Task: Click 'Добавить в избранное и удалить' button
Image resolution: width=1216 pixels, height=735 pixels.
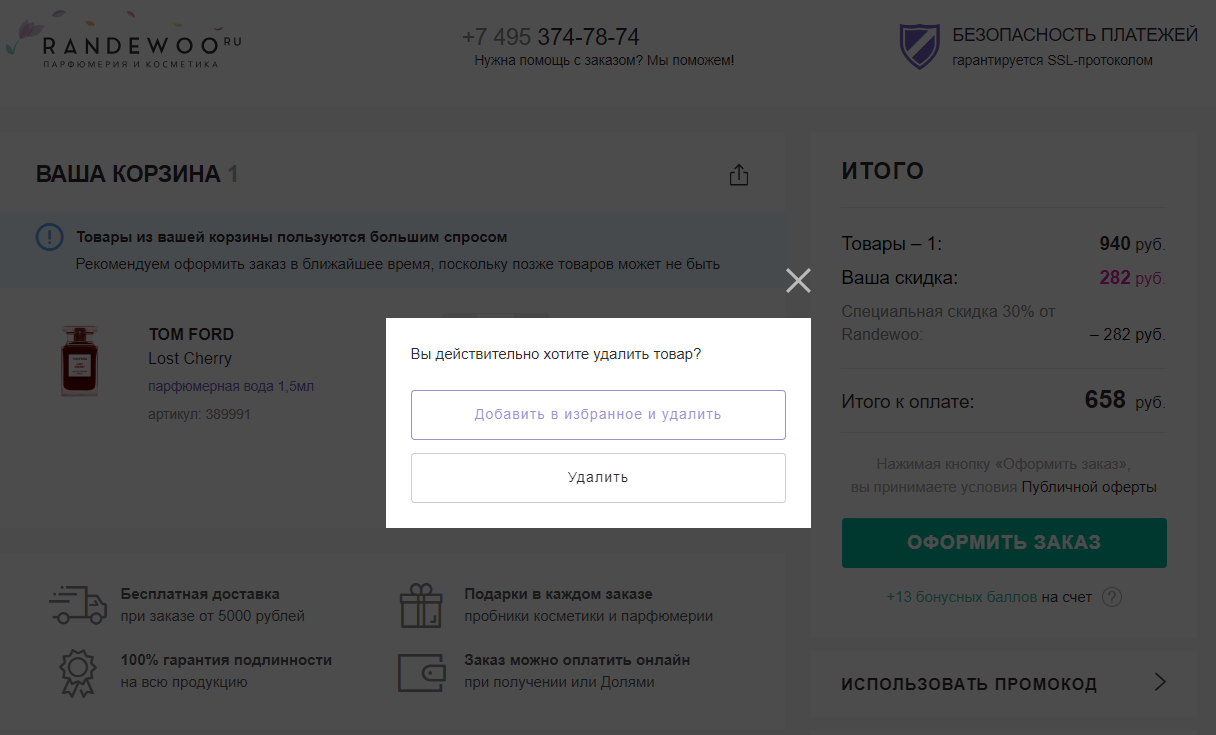Action: 598,415
